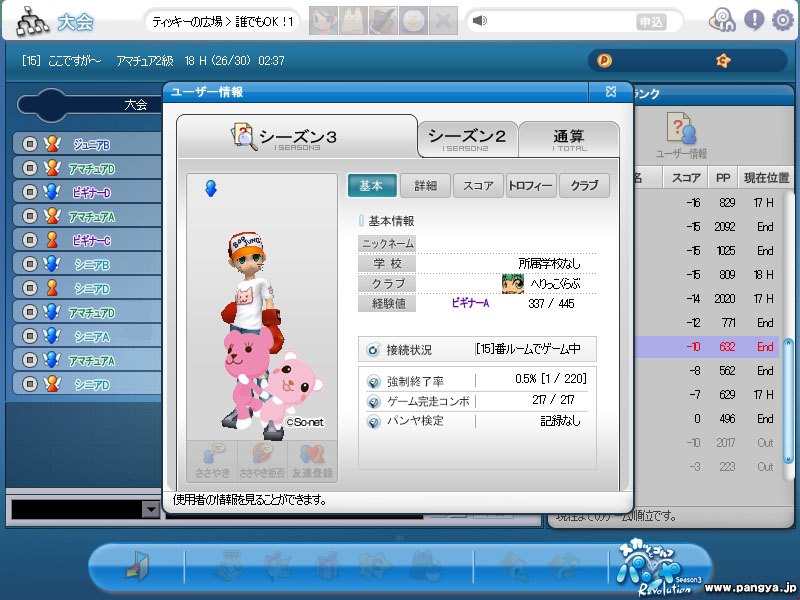Image resolution: width=800 pixels, height=600 pixels.
Task: Click the orange P pang coin icon
Action: pos(604,61)
